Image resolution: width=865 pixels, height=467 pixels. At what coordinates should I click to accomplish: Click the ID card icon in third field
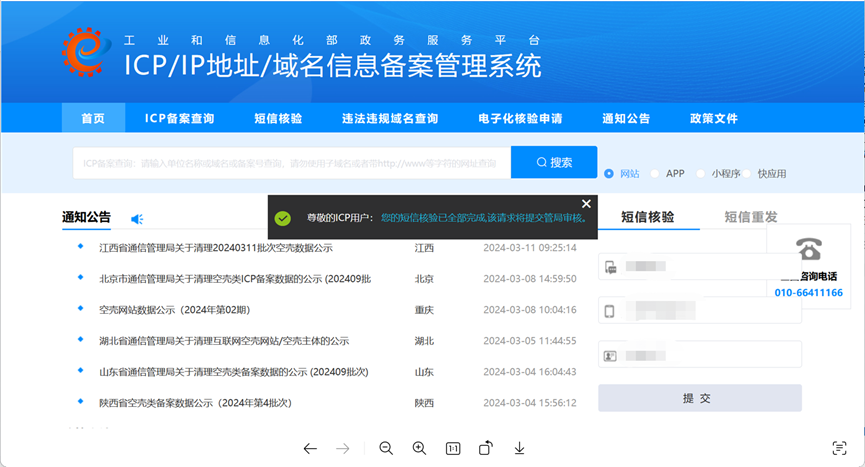coord(610,356)
